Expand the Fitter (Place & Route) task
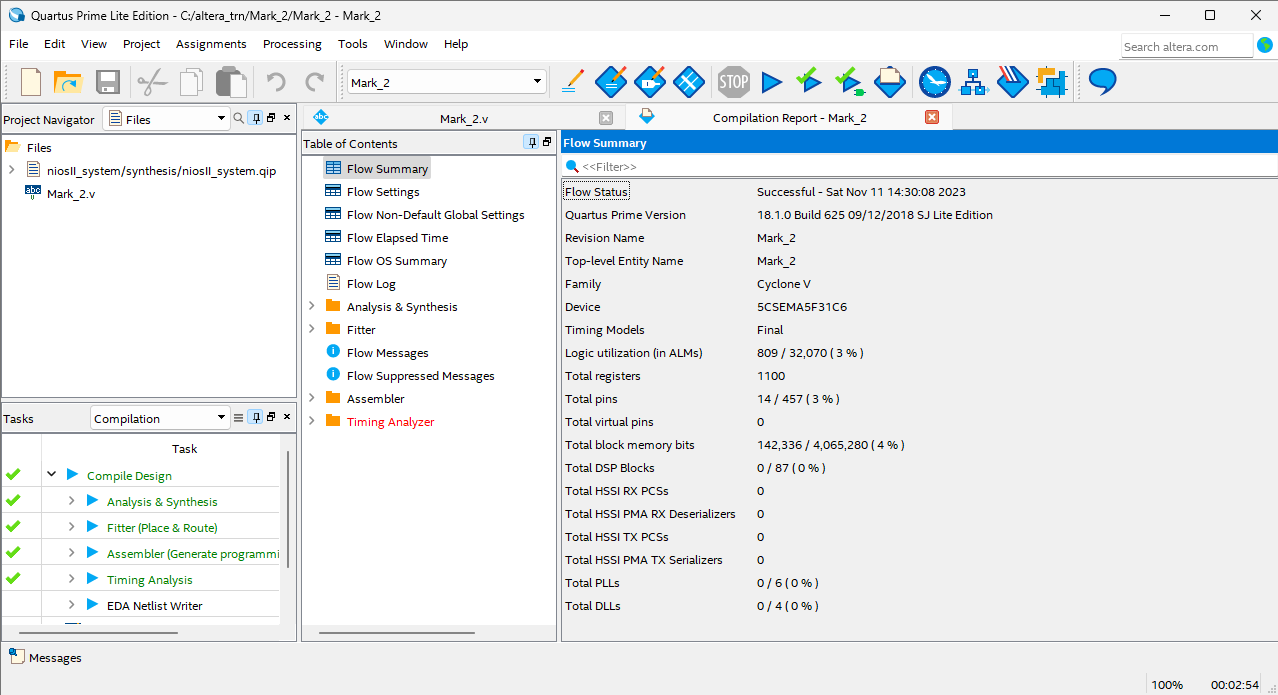 coord(71,527)
